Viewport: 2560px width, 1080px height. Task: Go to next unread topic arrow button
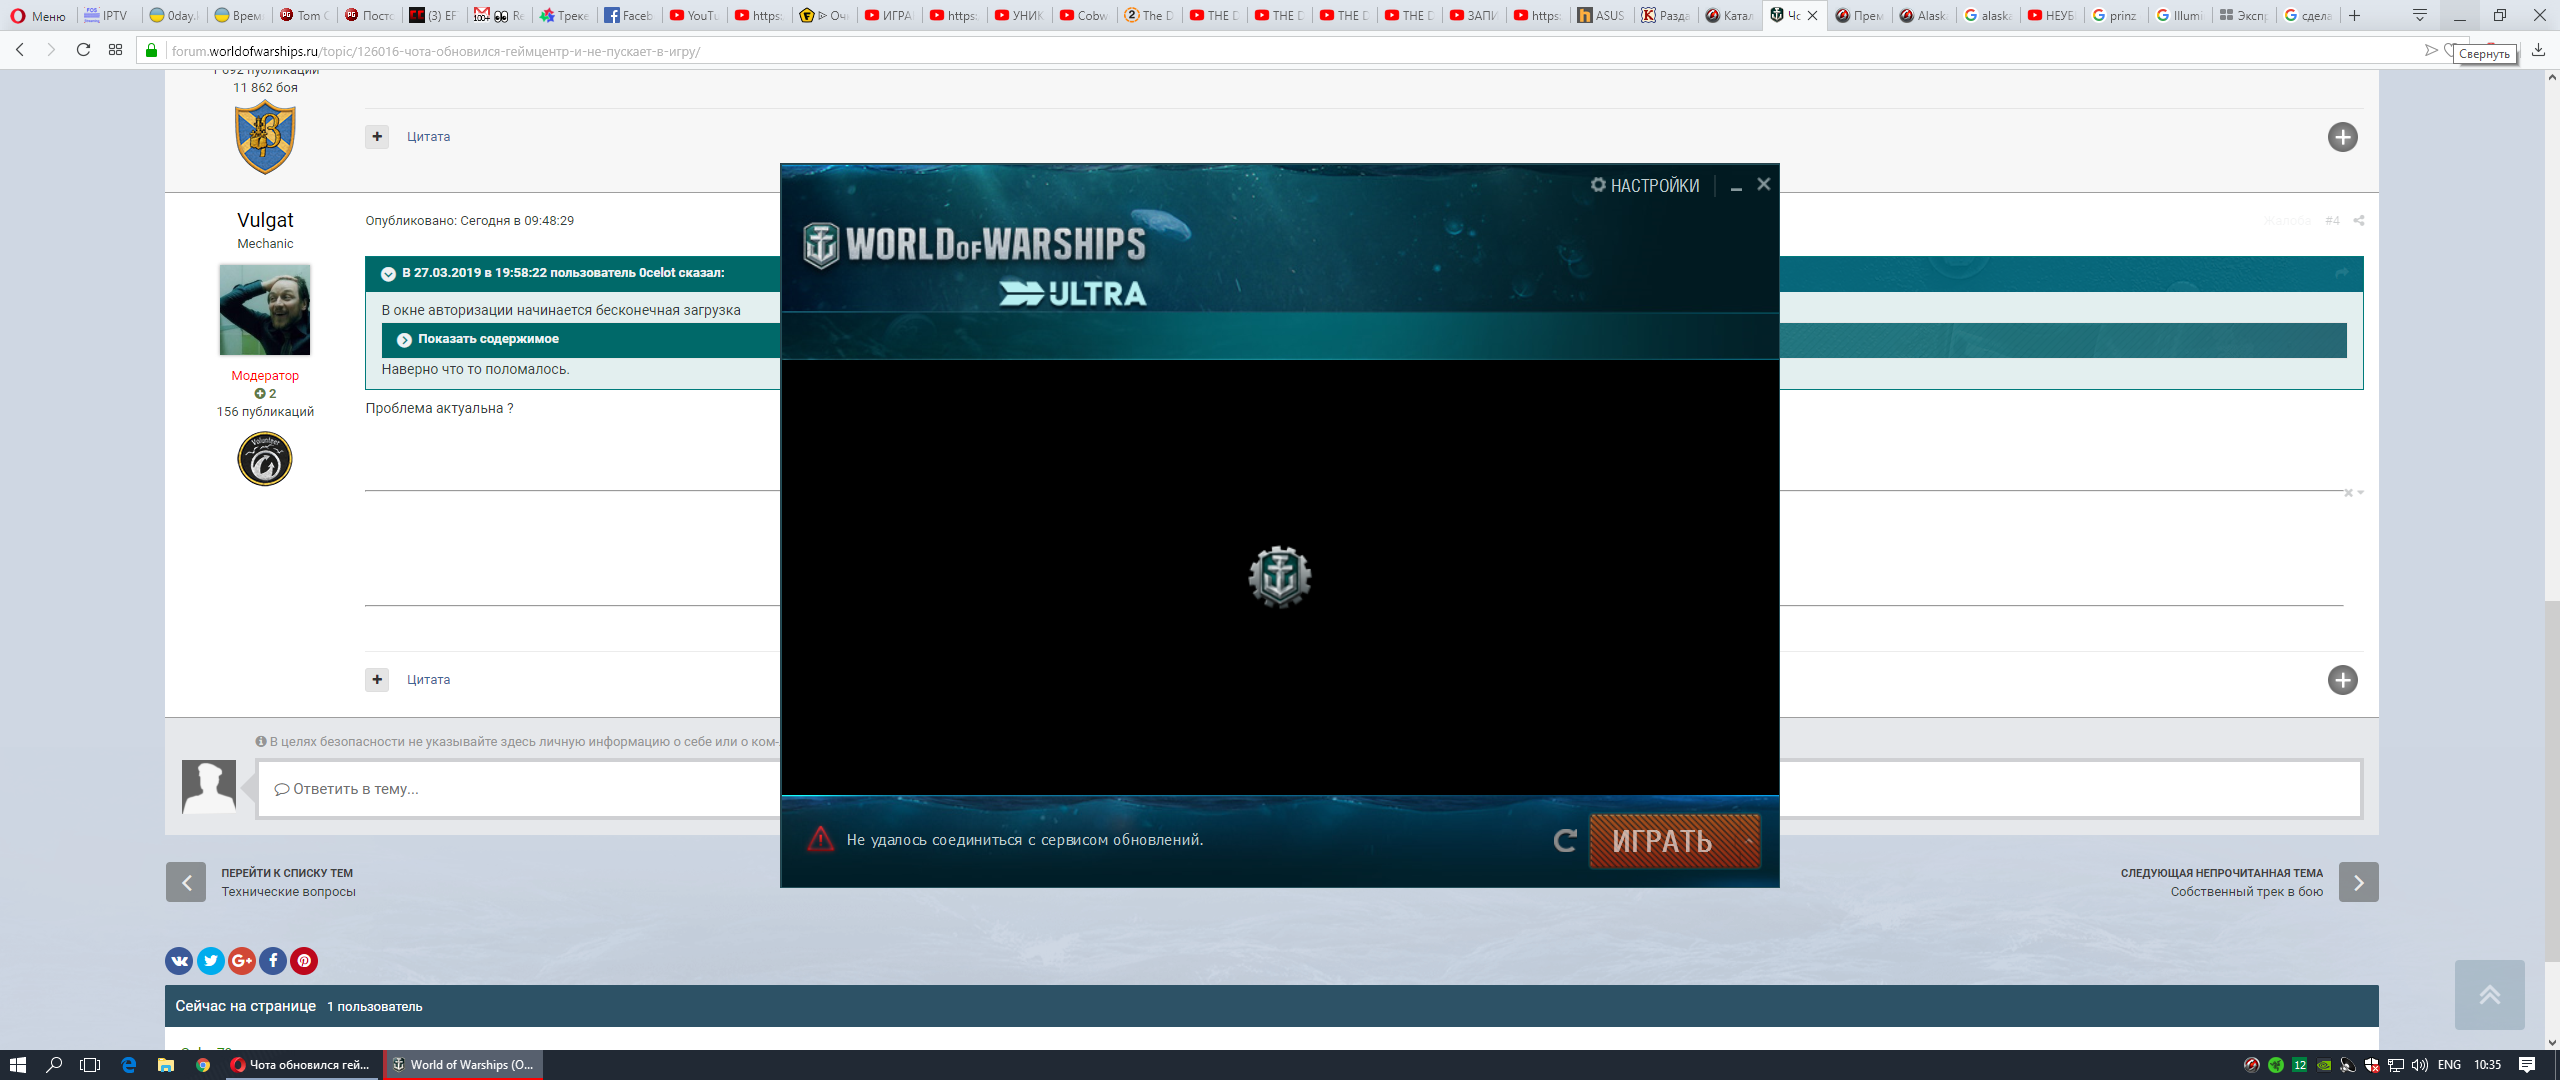pyautogui.click(x=2358, y=882)
